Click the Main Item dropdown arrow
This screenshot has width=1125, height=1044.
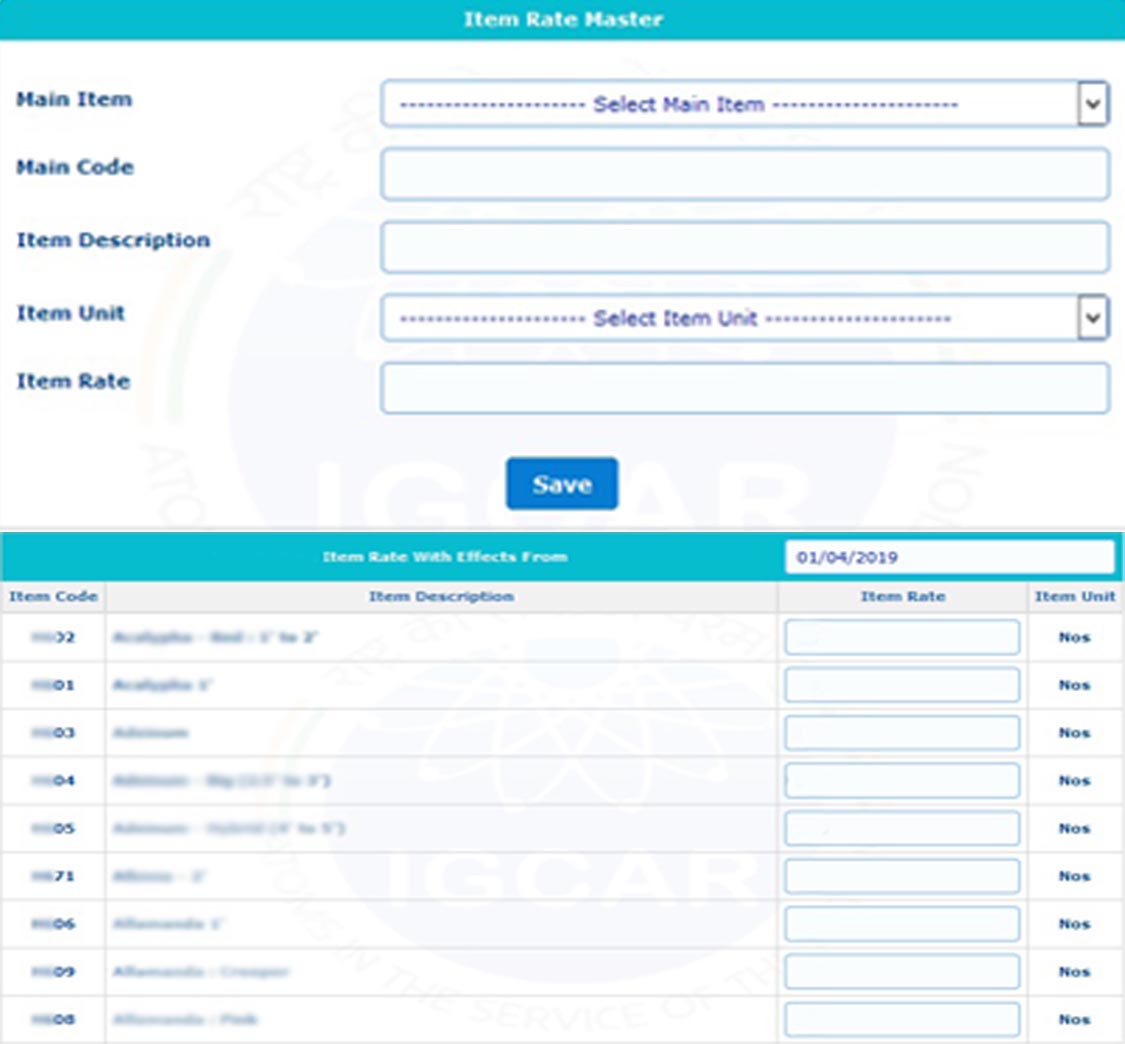[x=1093, y=104]
